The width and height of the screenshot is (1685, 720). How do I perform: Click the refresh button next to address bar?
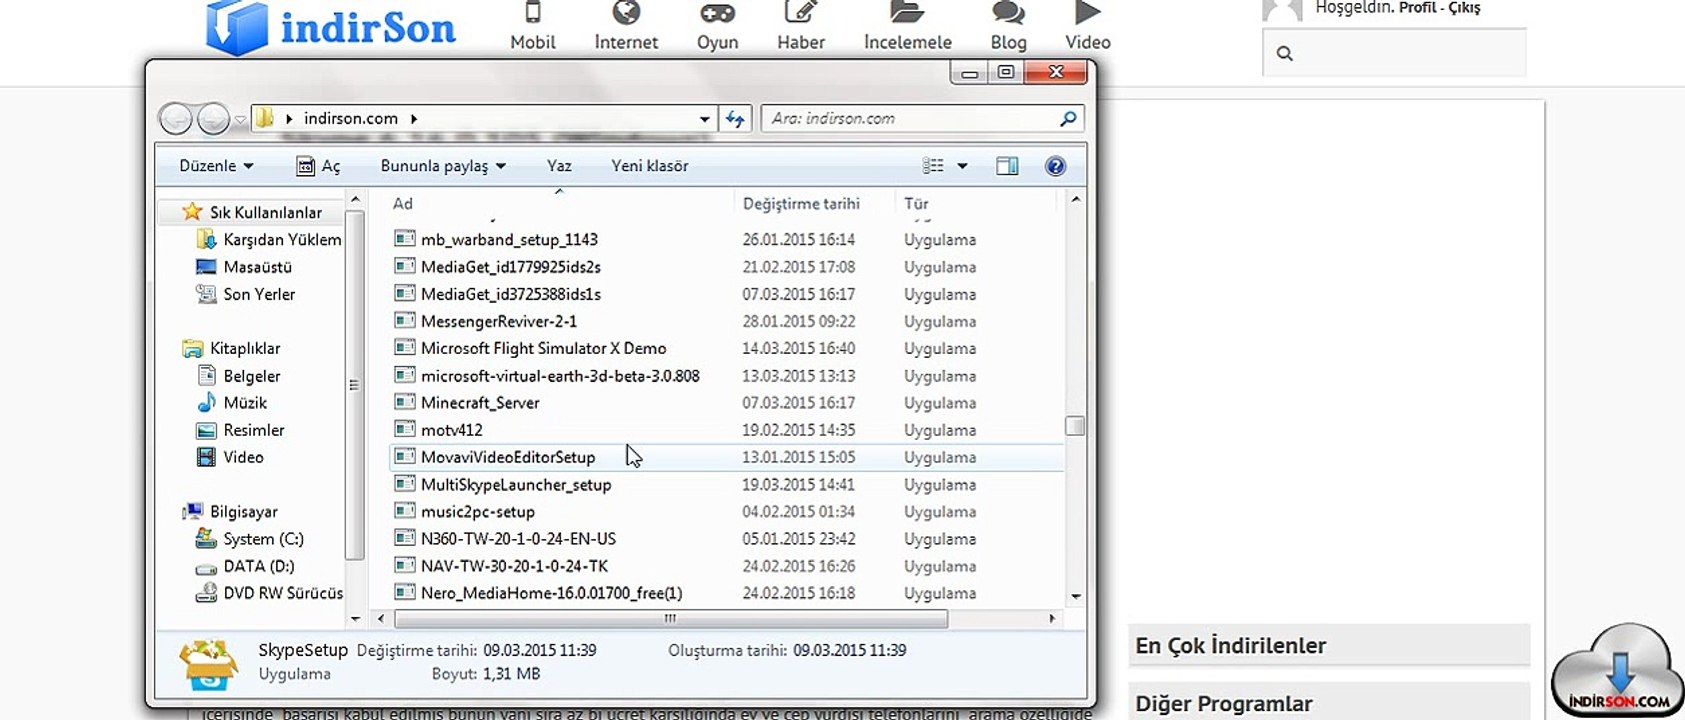point(735,119)
